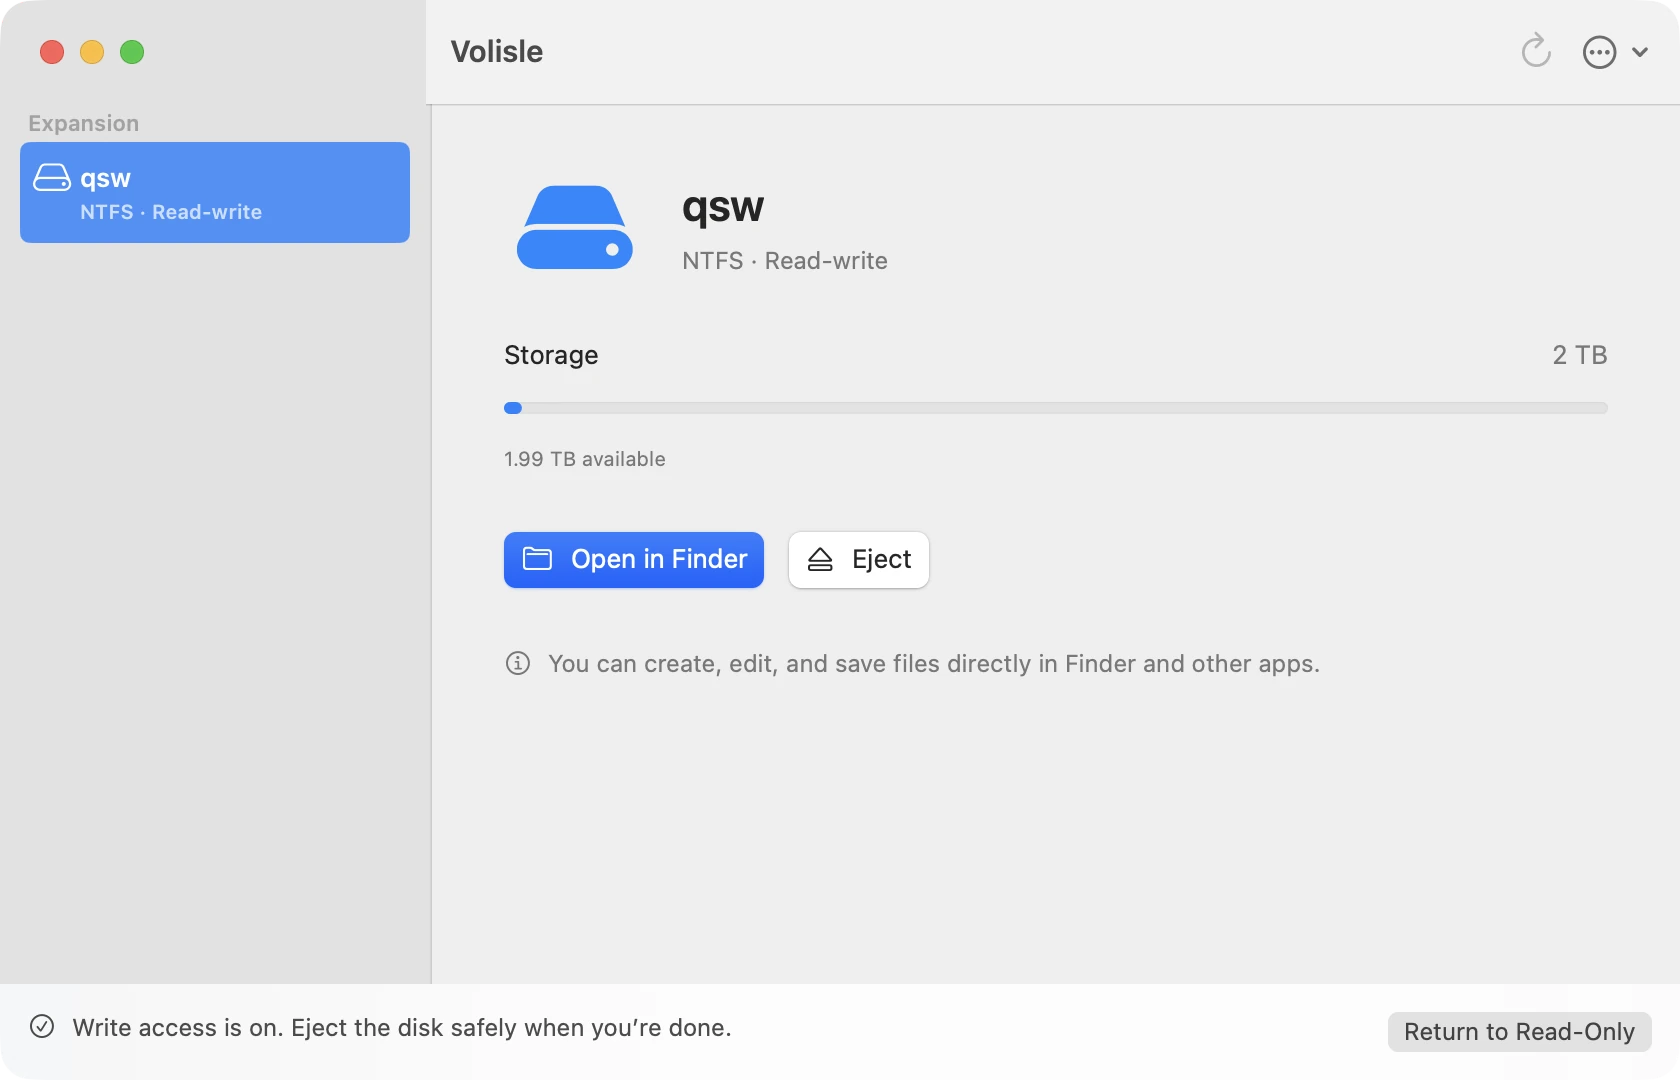Click the drive icon in qsw sidebar row
The width and height of the screenshot is (1680, 1080).
tap(52, 178)
